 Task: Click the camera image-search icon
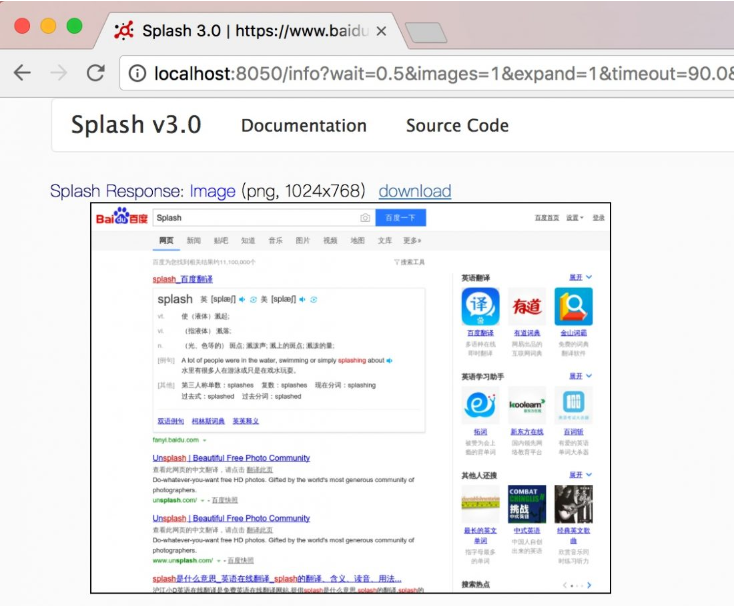tap(365, 218)
